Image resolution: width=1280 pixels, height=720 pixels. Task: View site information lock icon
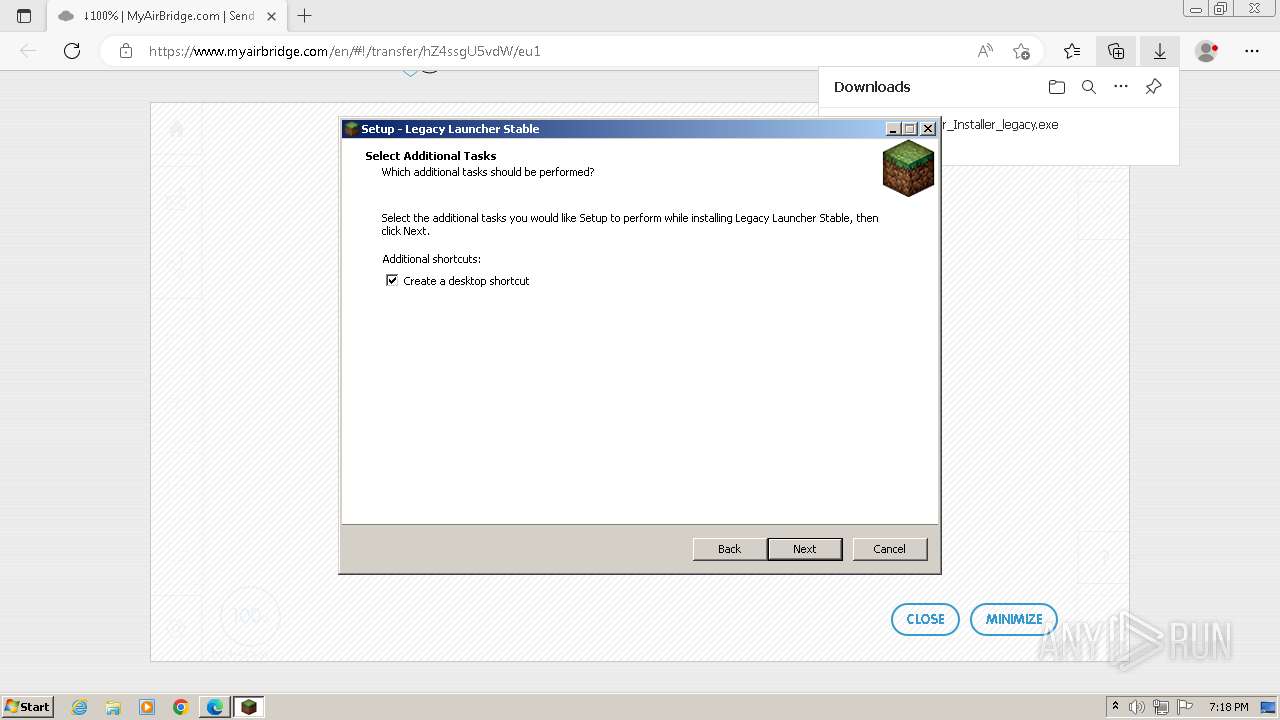pyautogui.click(x=126, y=51)
